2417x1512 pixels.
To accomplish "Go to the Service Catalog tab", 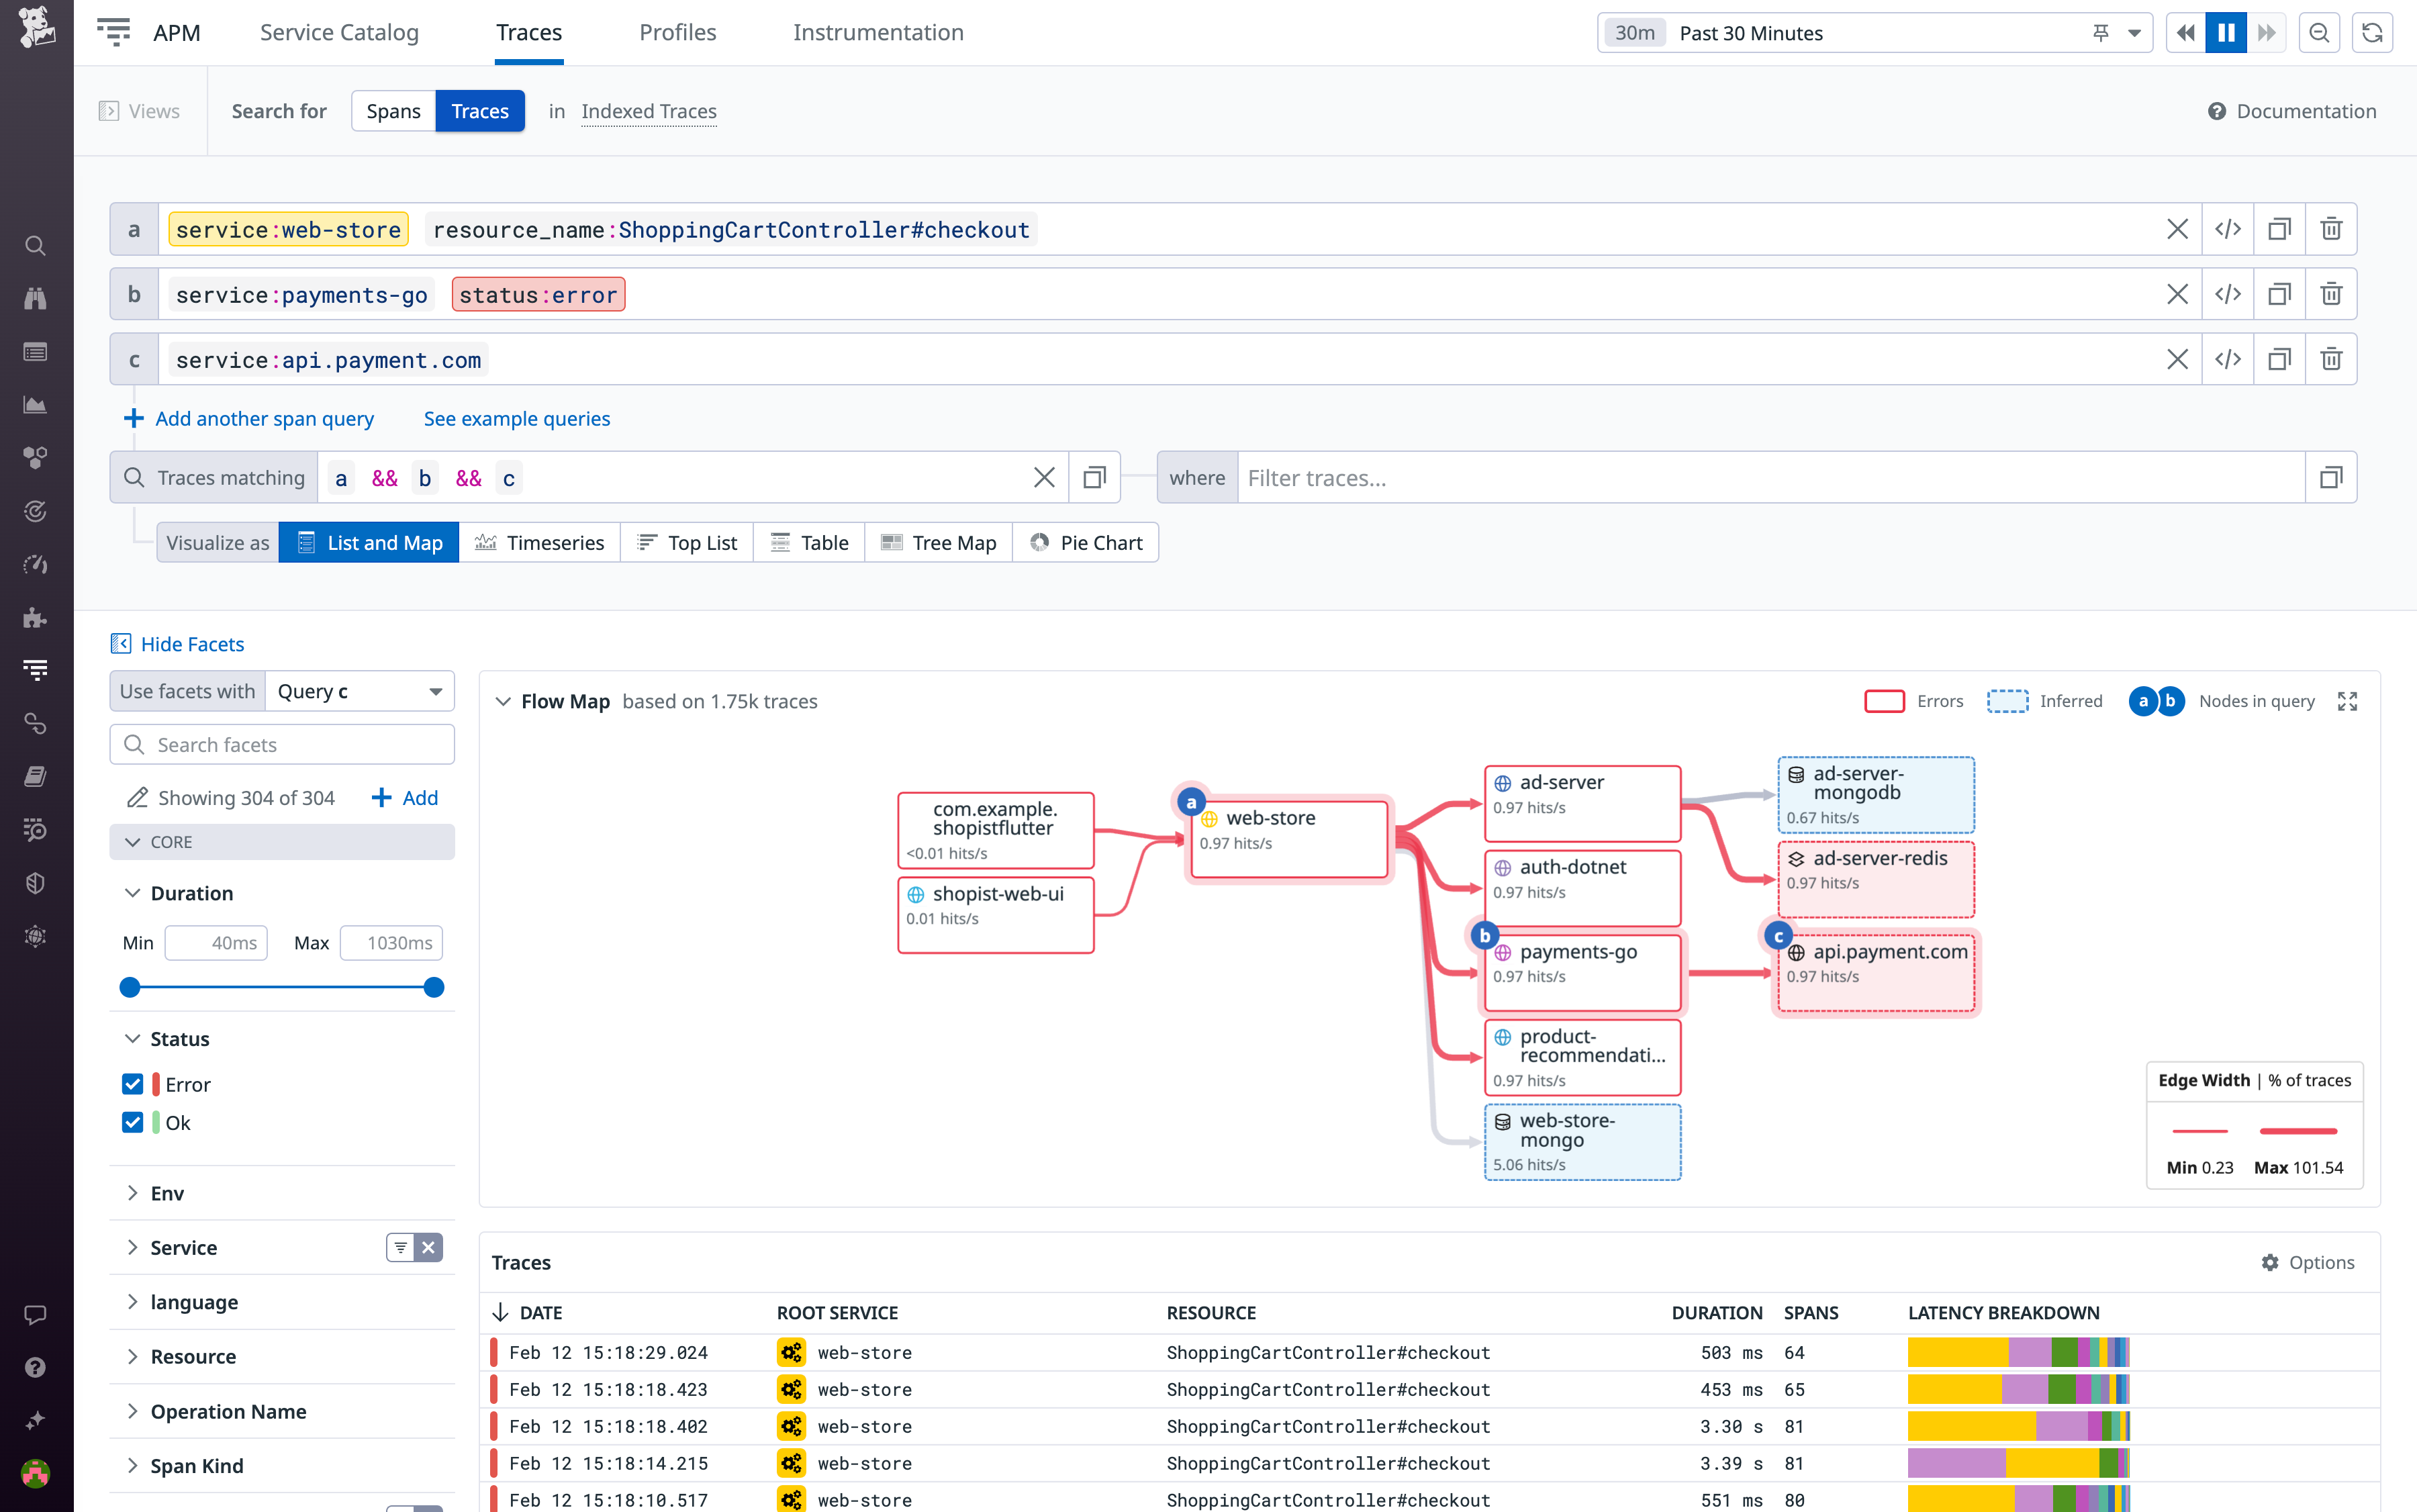I will (338, 32).
